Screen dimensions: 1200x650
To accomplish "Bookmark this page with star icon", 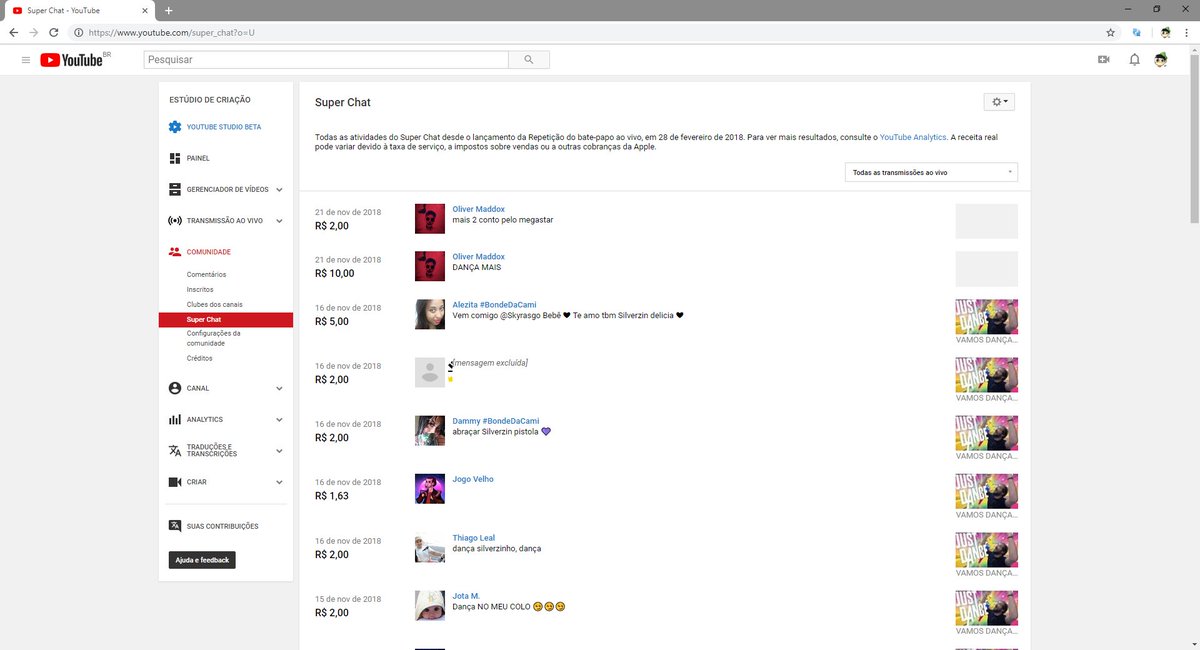I will [x=1110, y=32].
